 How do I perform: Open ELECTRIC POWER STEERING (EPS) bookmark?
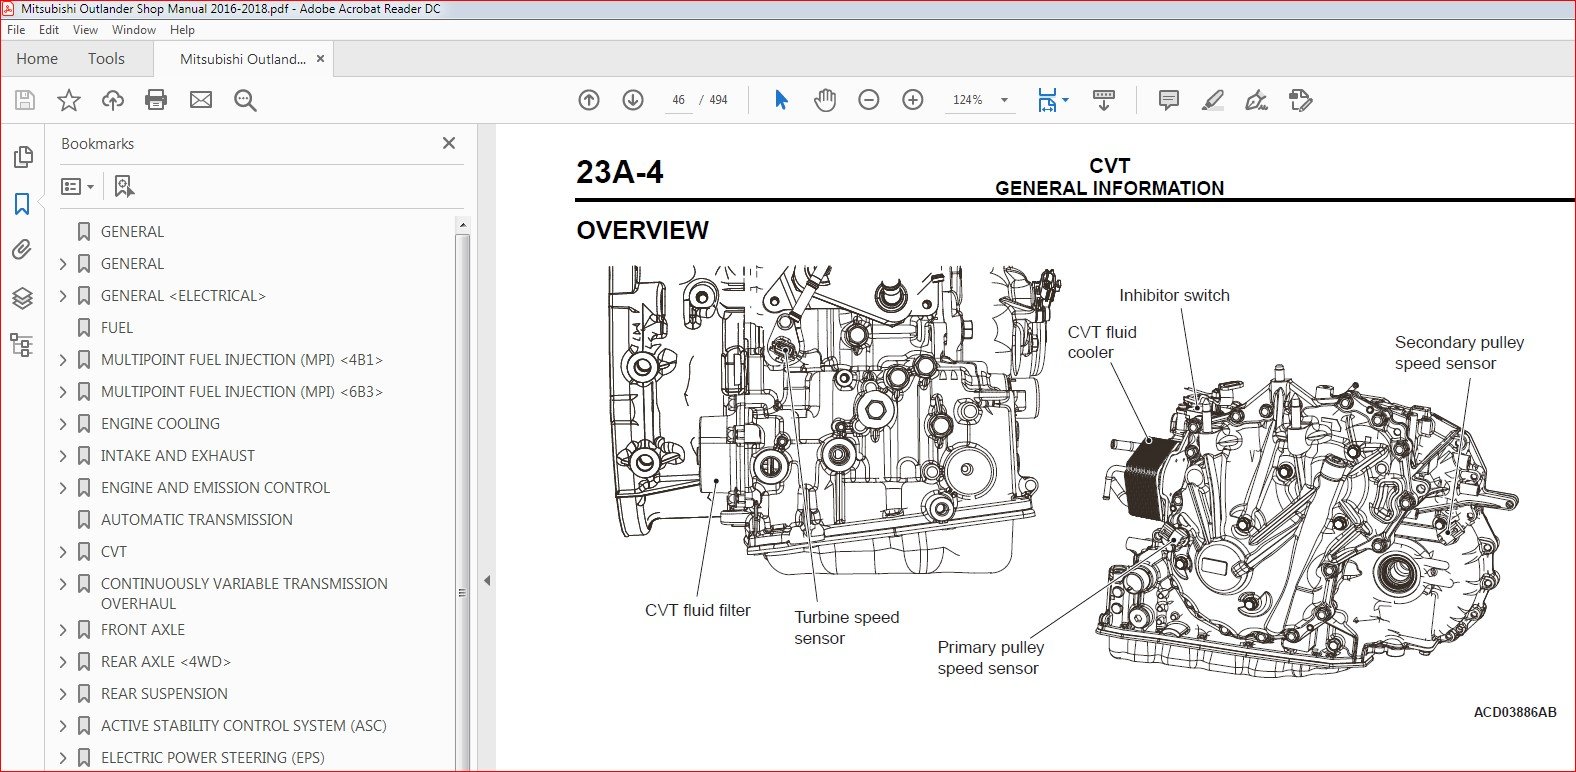point(213,758)
